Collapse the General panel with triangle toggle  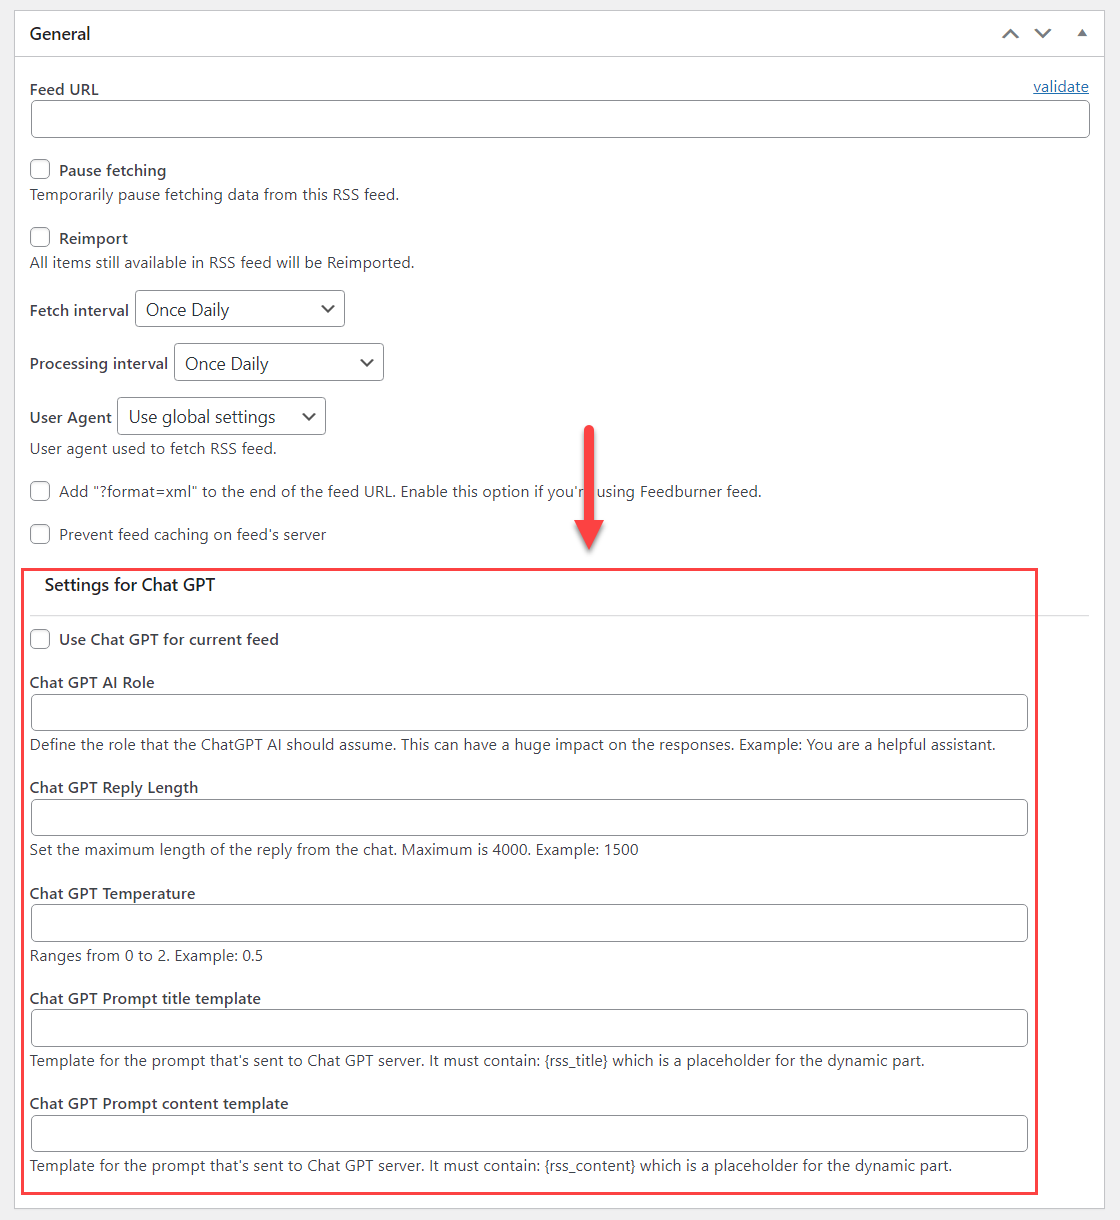point(1082,33)
